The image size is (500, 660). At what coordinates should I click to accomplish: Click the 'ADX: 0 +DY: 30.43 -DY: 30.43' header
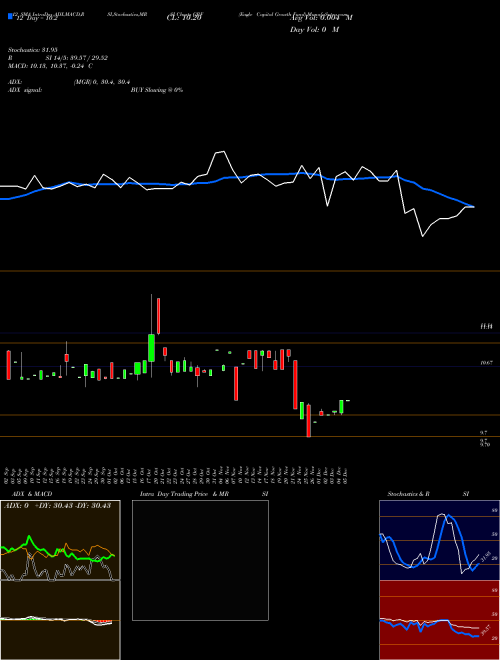[58, 506]
